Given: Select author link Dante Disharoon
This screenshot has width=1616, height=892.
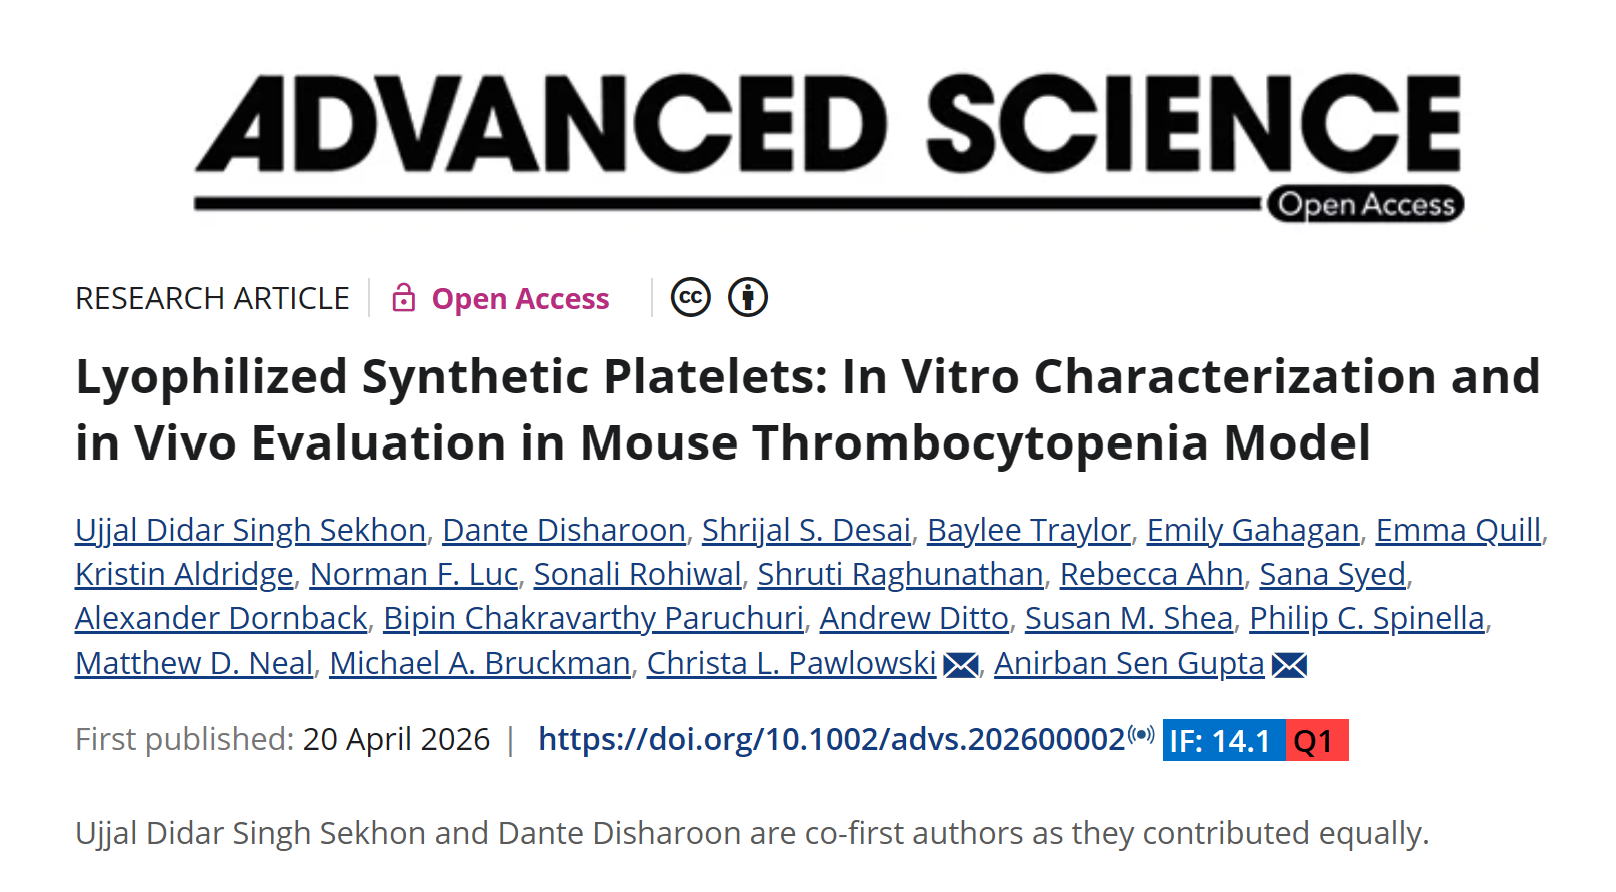Looking at the screenshot, I should [x=564, y=530].
